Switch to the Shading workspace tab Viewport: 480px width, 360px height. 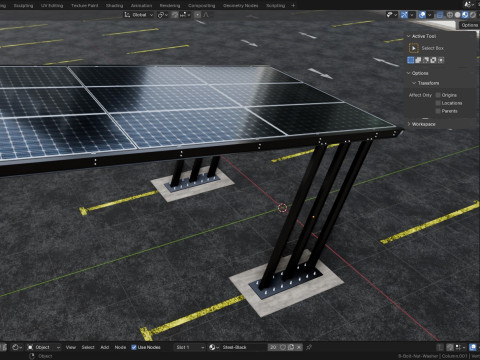(114, 5)
